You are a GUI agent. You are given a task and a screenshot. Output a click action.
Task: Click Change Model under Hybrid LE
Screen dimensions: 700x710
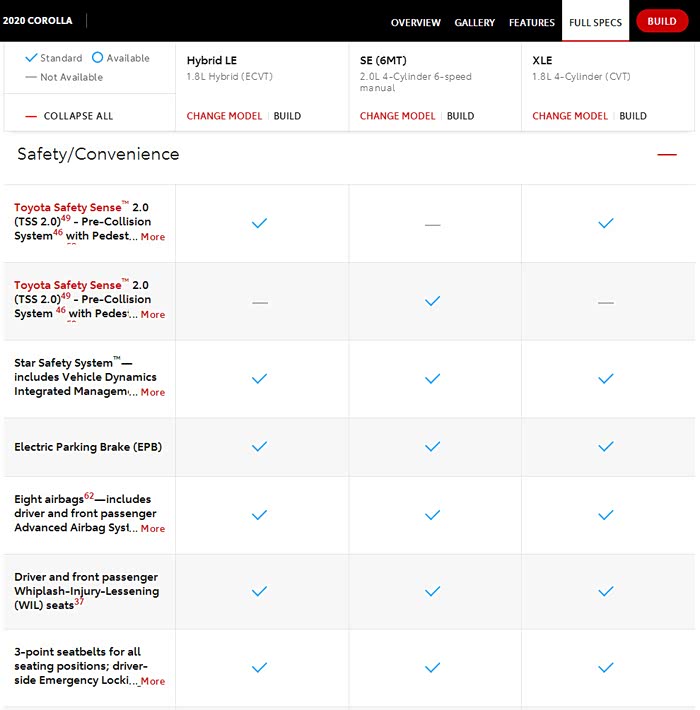click(224, 116)
